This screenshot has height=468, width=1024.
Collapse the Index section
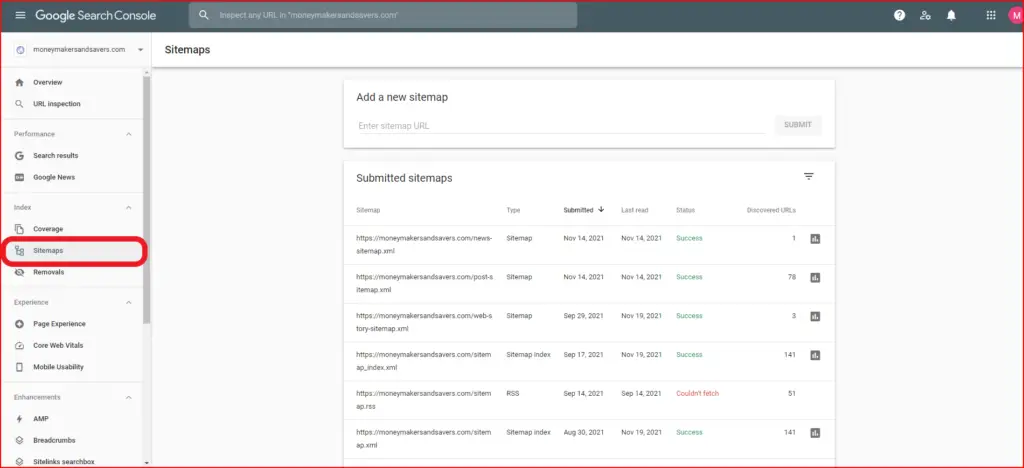[x=129, y=208]
